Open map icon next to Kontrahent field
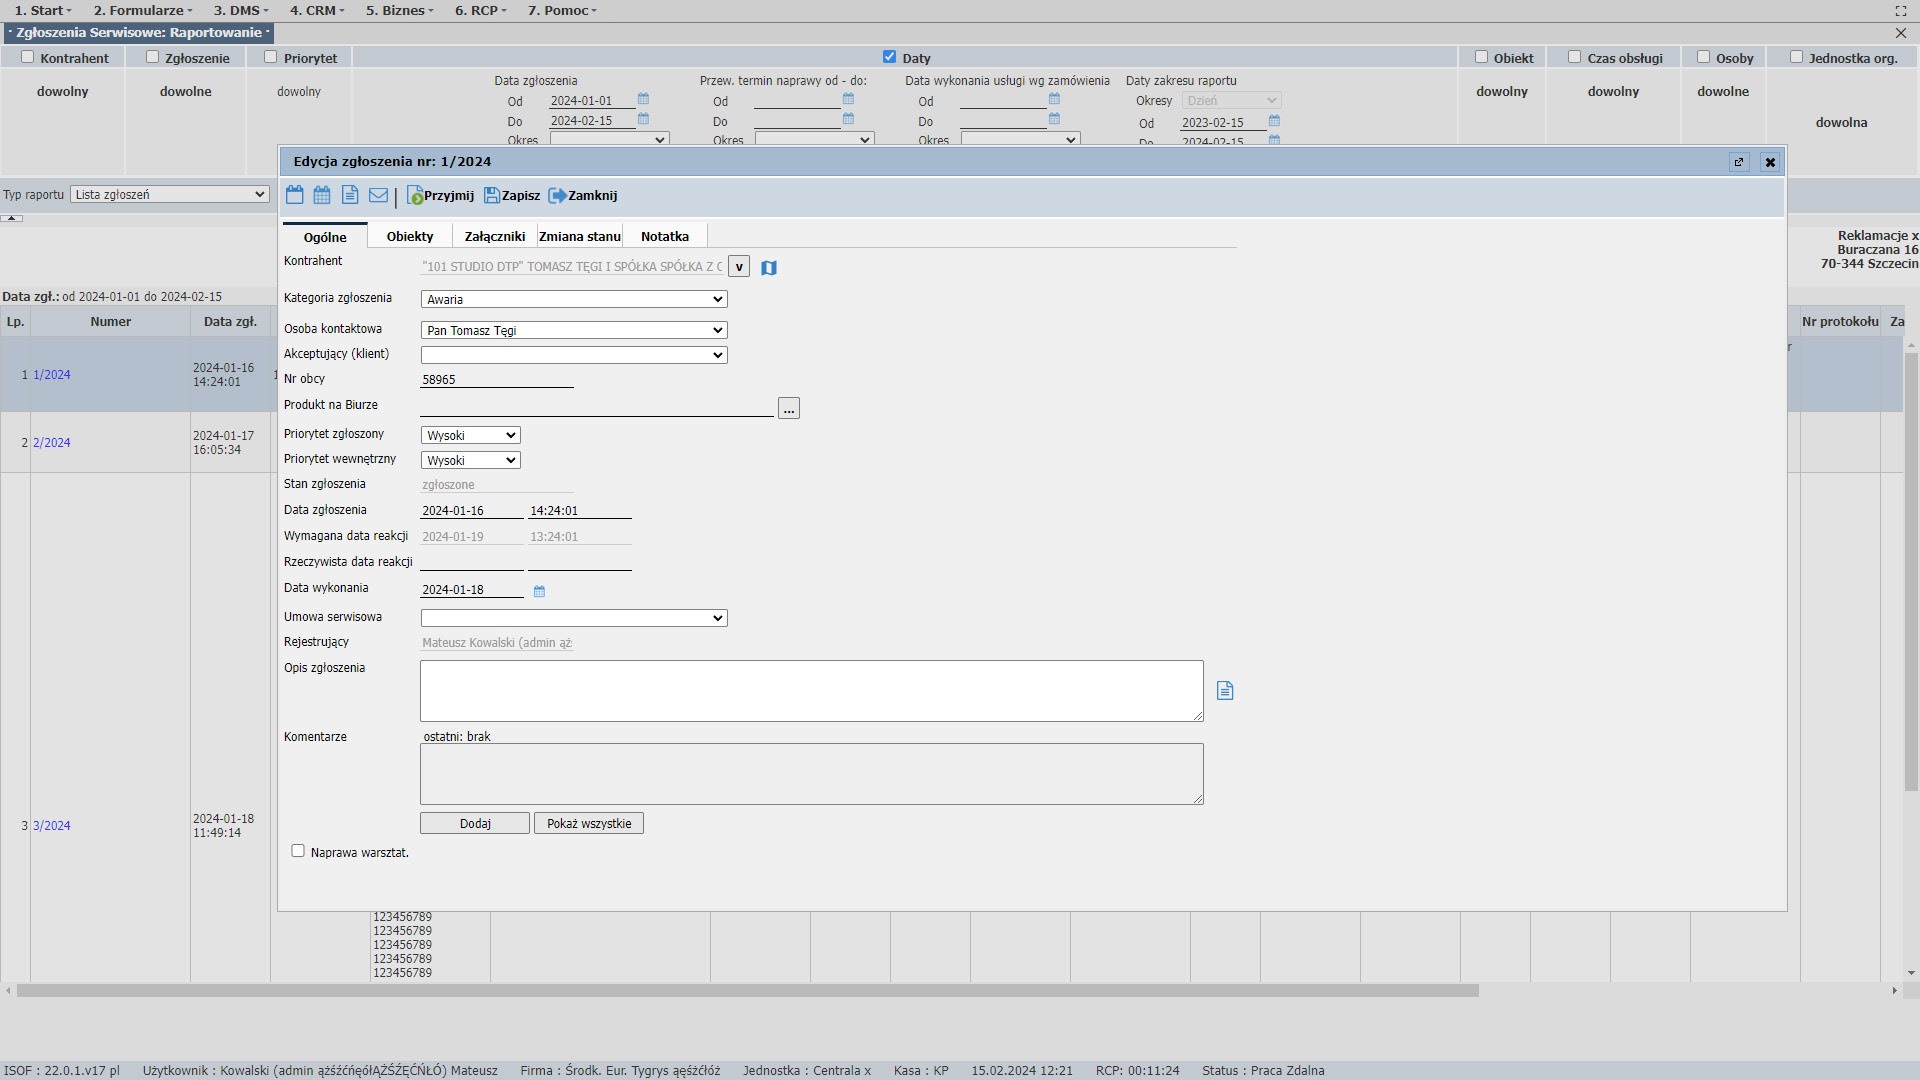 pos(769,268)
